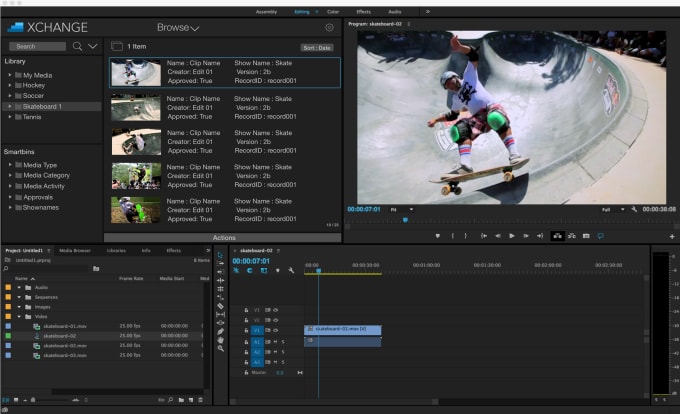Image resolution: width=680 pixels, height=414 pixels.
Task: Toggle visibility eye of track V3
Action: [x=276, y=310]
